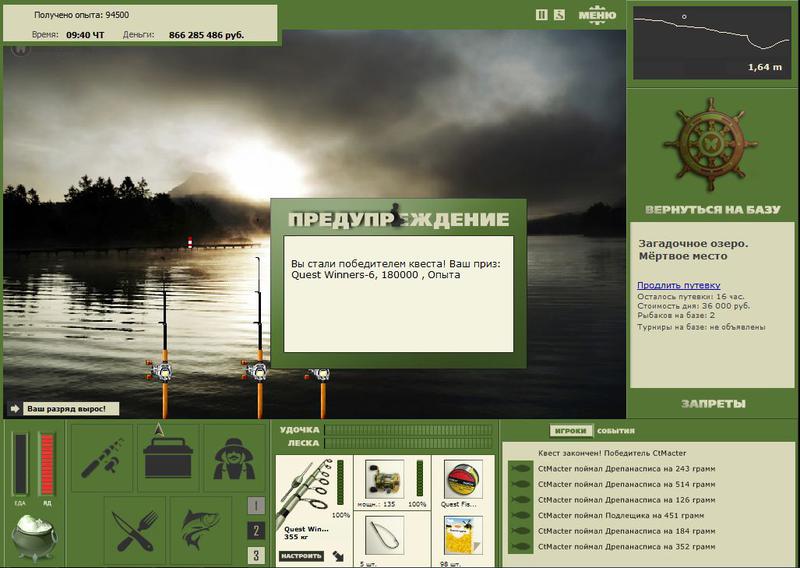Select rod slot number 2
The image size is (800, 568).
[x=256, y=531]
